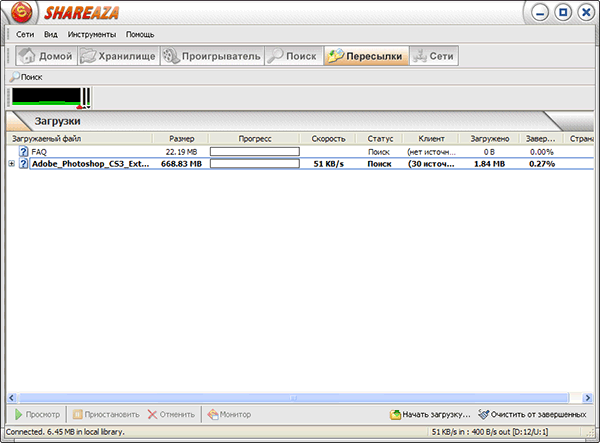Screen dimensions: 600x443
Task: Click Начать загрузку... button
Action: [x=430, y=414]
